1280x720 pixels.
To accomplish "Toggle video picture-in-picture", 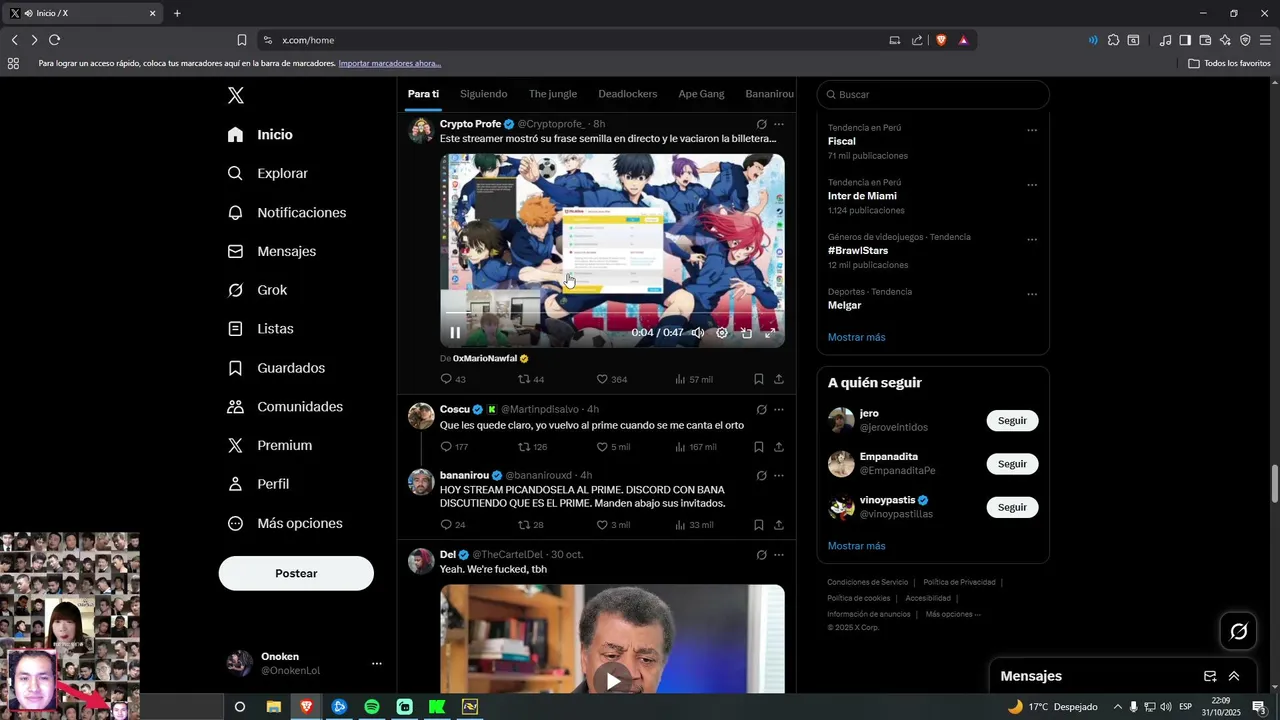I will pyautogui.click(x=746, y=333).
